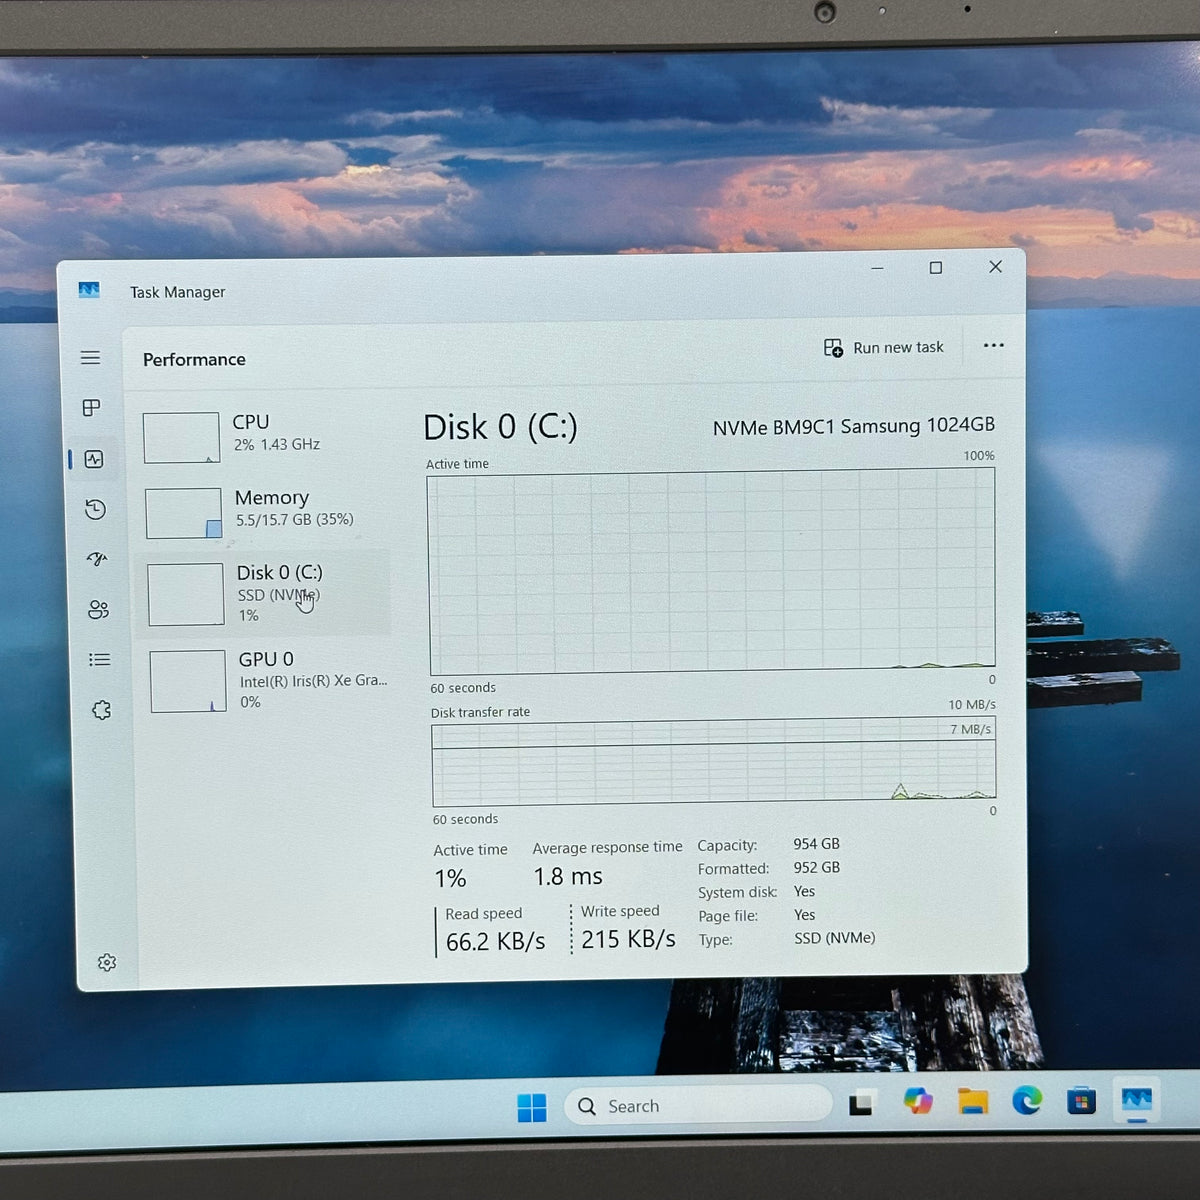Open the three-dot more options menu
Image resolution: width=1200 pixels, height=1200 pixels.
coord(993,346)
